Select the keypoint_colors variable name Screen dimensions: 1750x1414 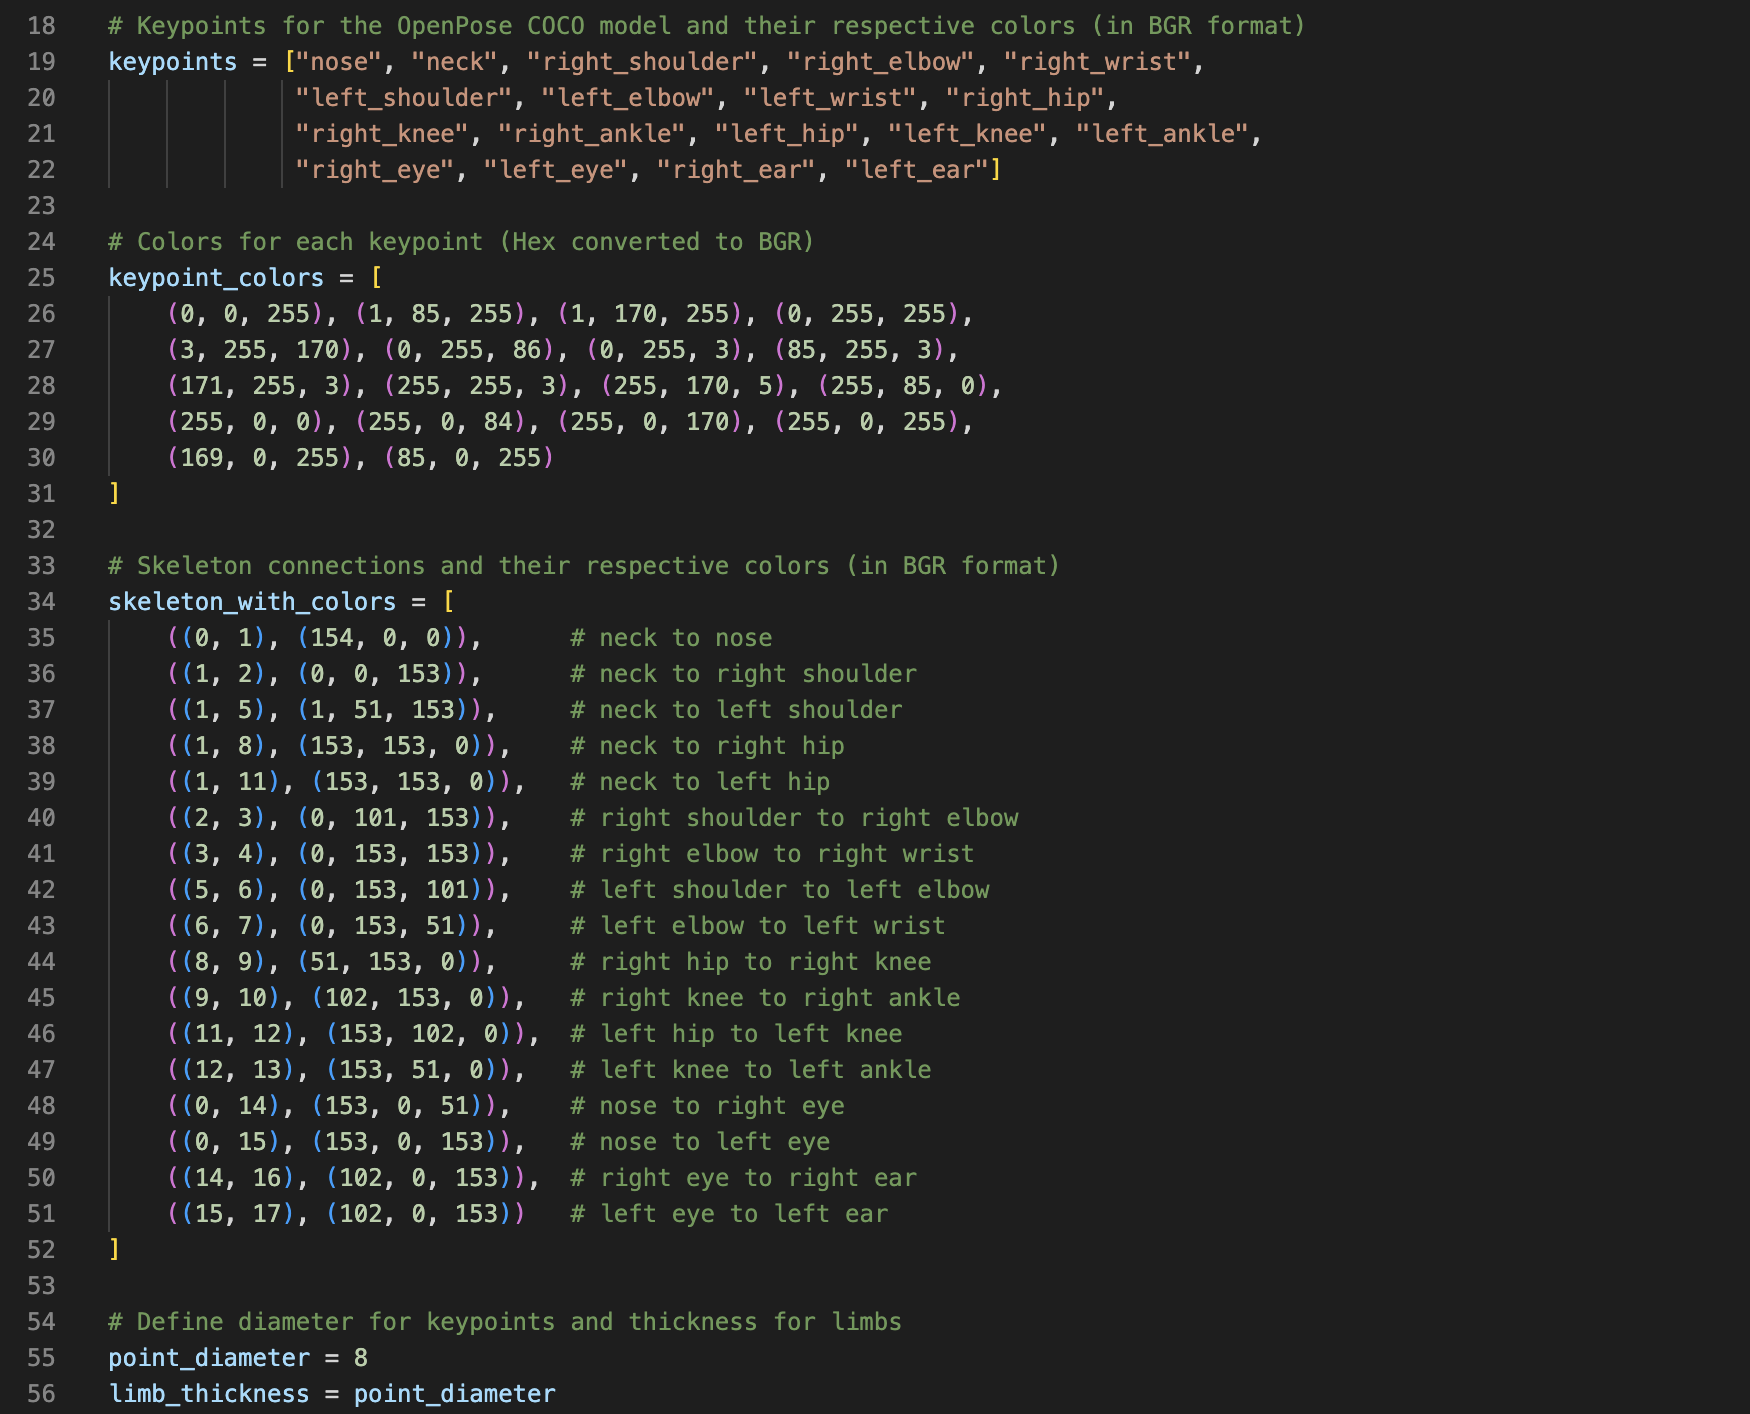pyautogui.click(x=216, y=278)
